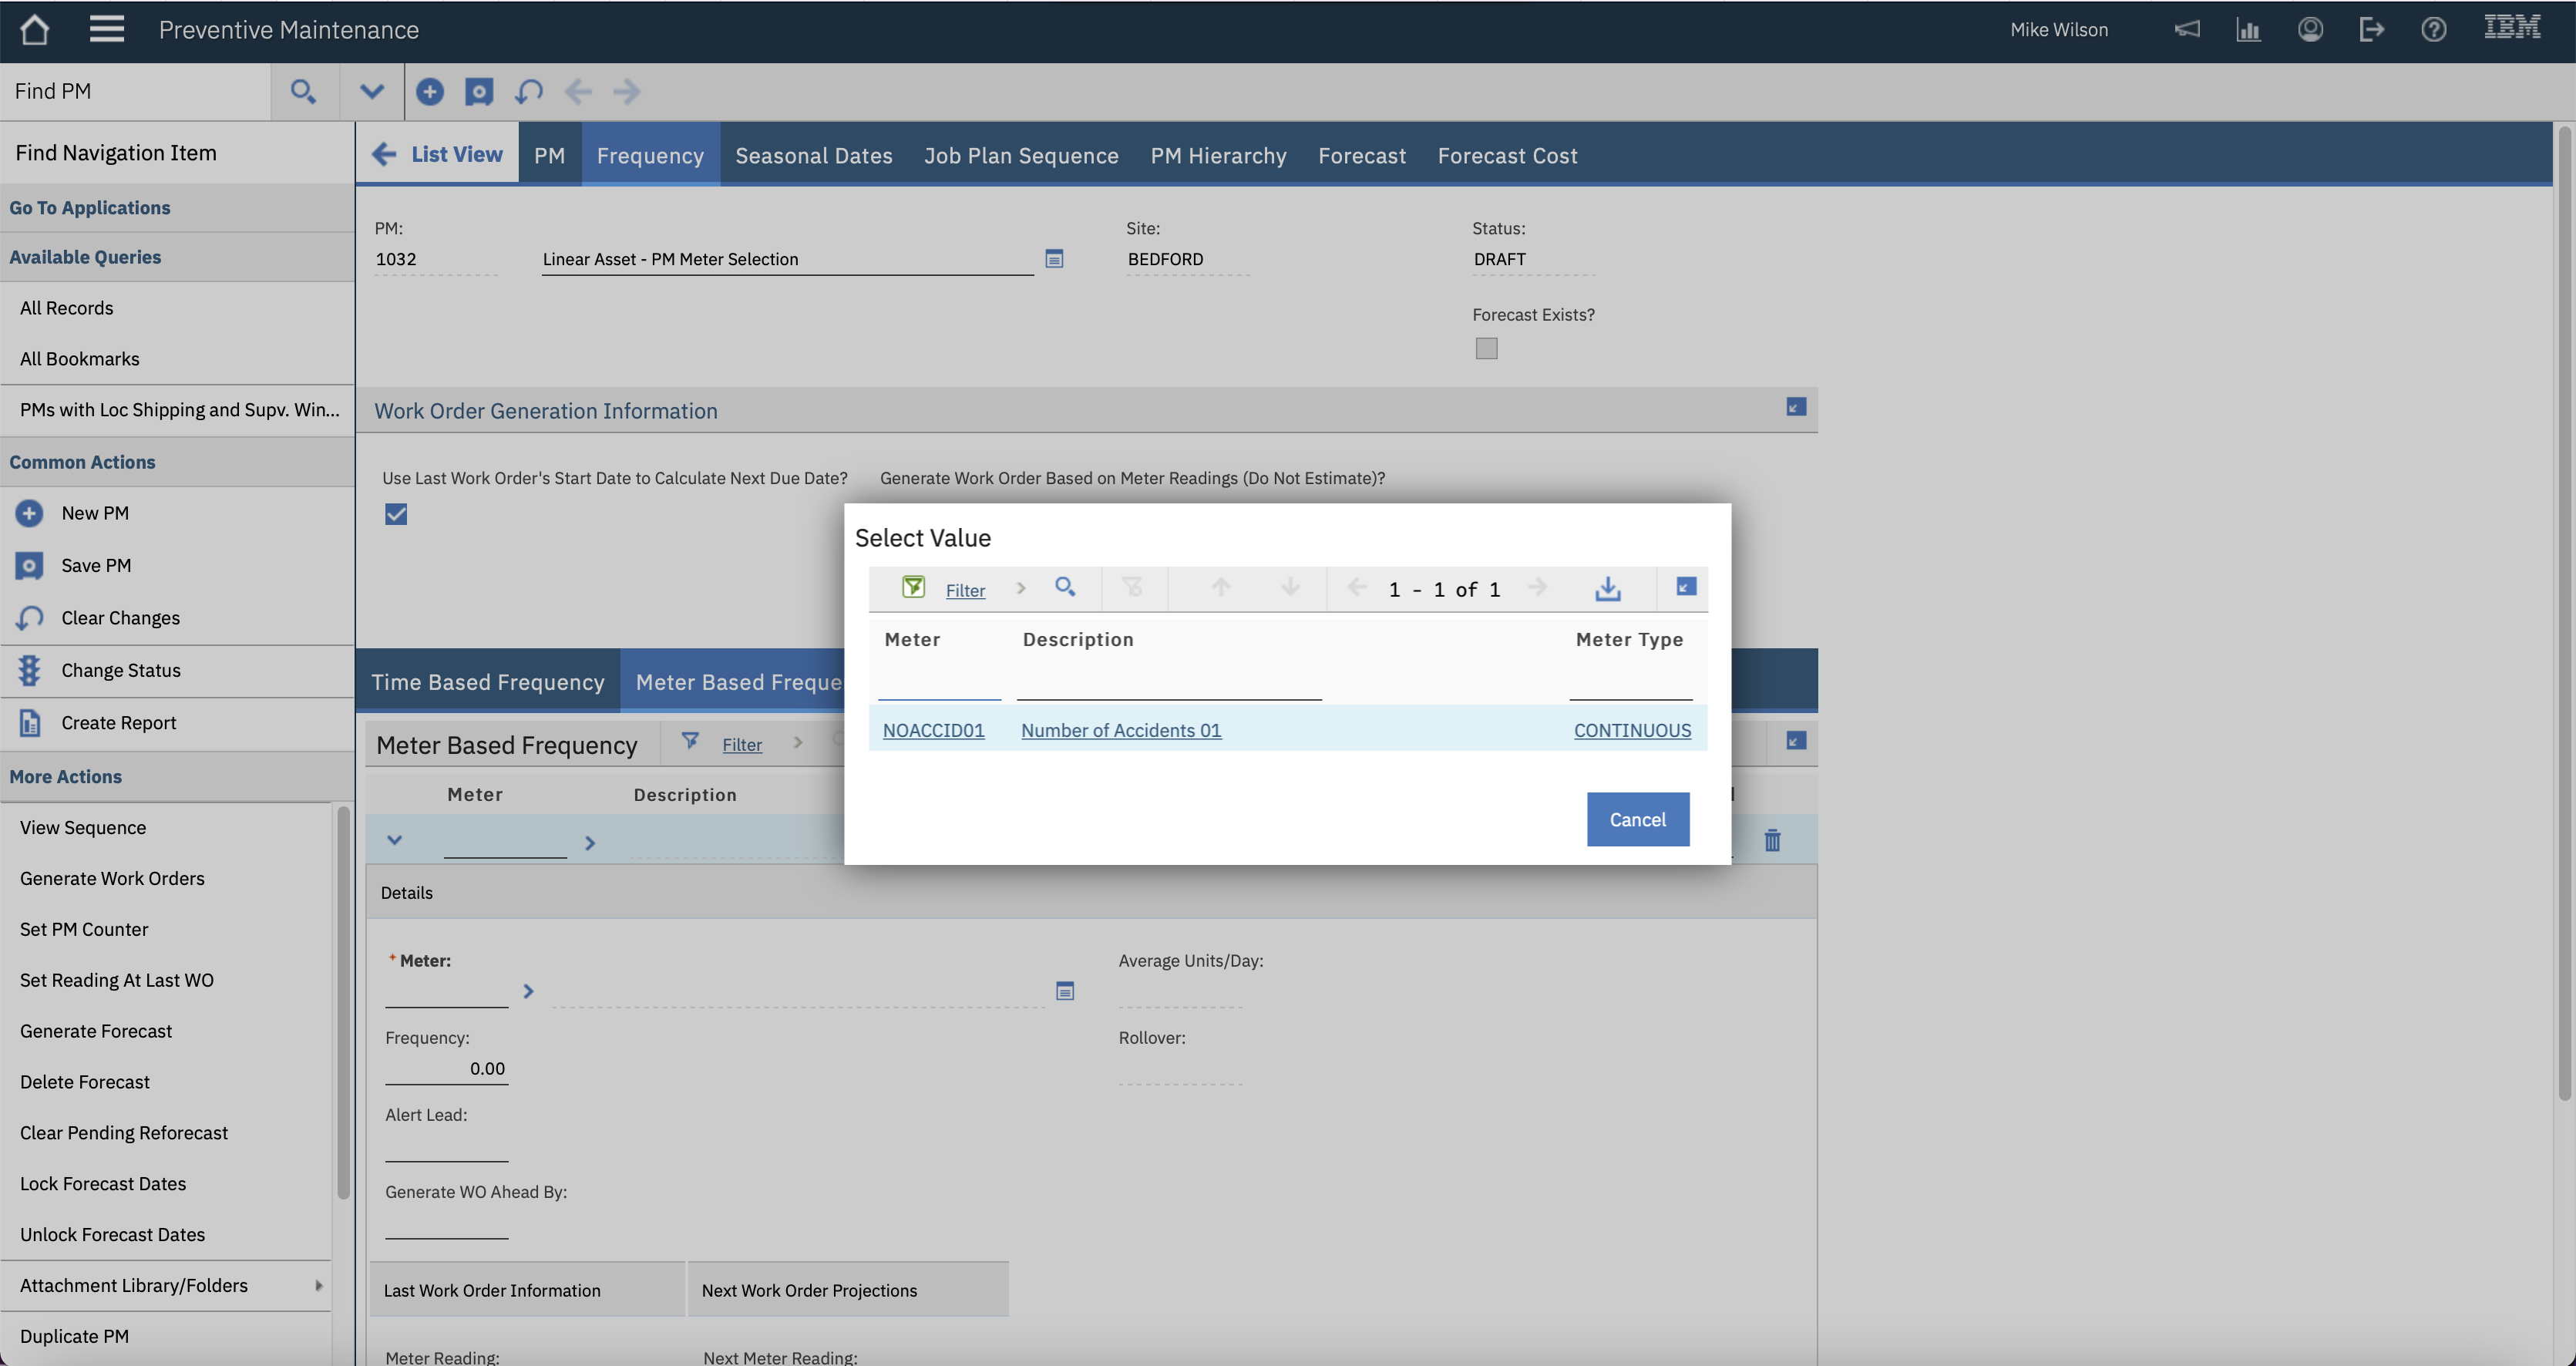Open the help question mark icon
2576x1366 pixels.
(x=2433, y=29)
